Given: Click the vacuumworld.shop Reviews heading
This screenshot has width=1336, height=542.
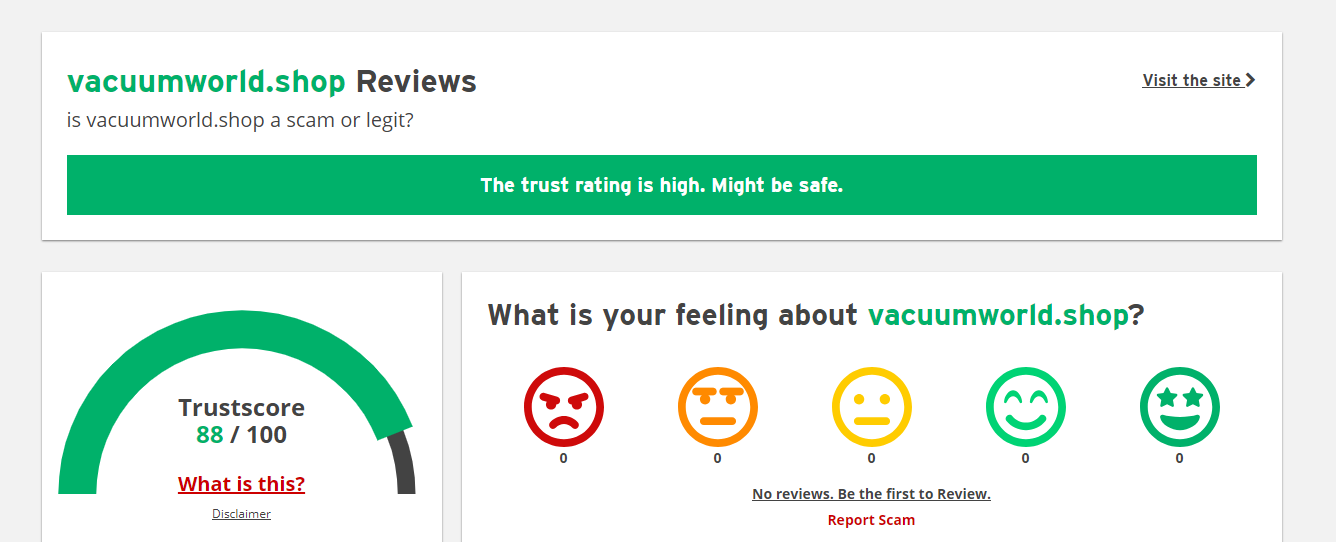Looking at the screenshot, I should pyautogui.click(x=272, y=82).
